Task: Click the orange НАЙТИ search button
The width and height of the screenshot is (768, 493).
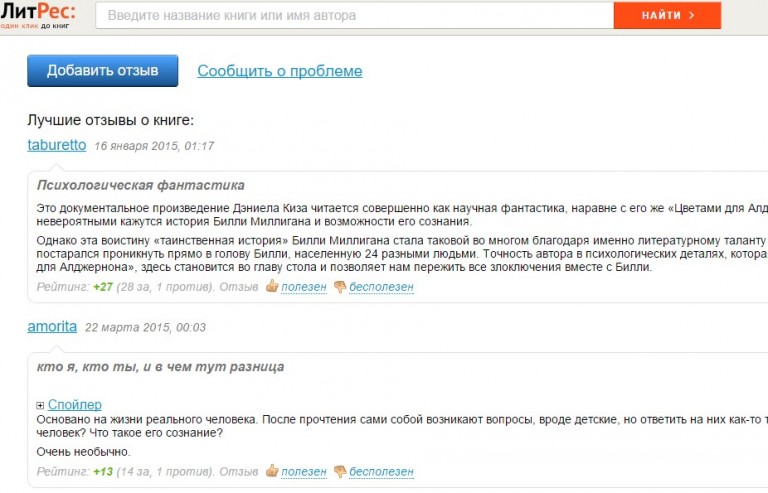Action: tap(667, 15)
